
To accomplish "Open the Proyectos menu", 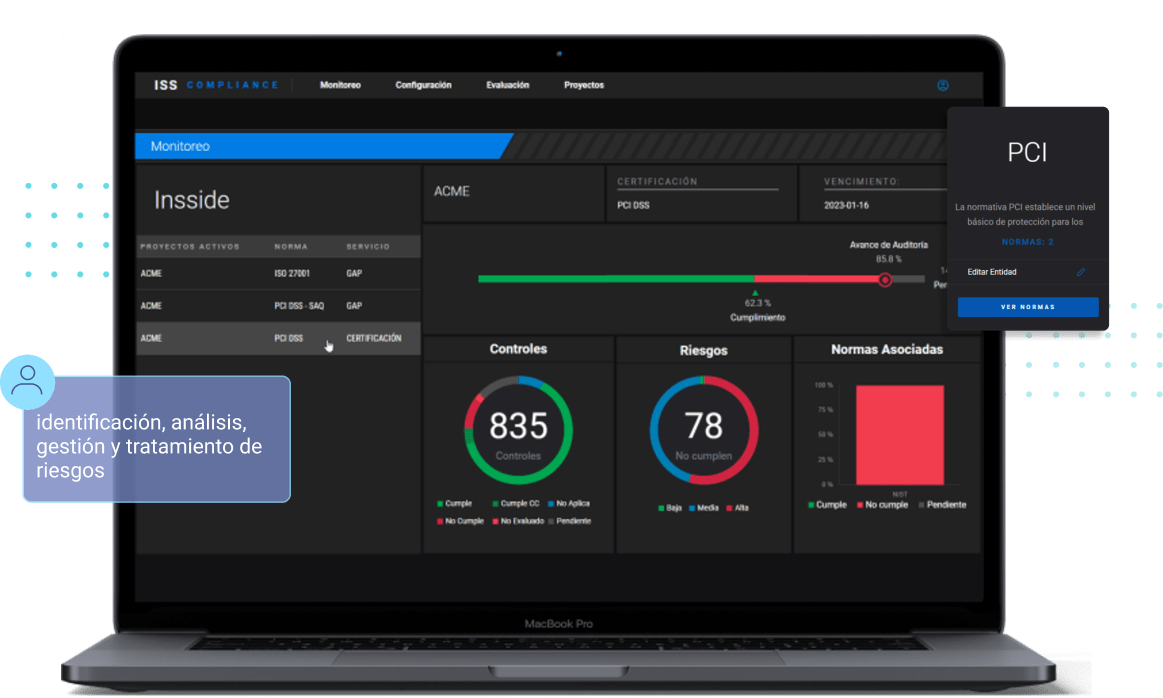I will click(584, 85).
